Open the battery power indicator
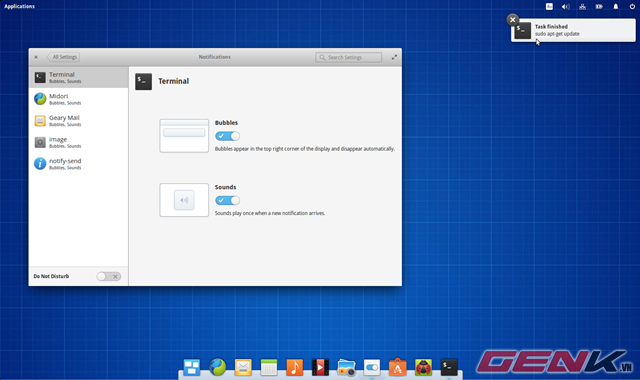 click(x=599, y=7)
